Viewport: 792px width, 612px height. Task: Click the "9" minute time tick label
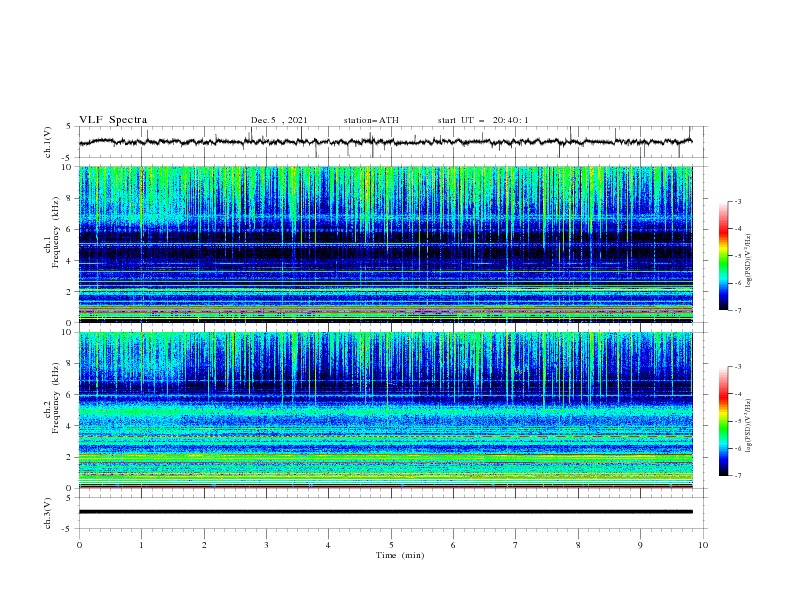[x=640, y=545]
